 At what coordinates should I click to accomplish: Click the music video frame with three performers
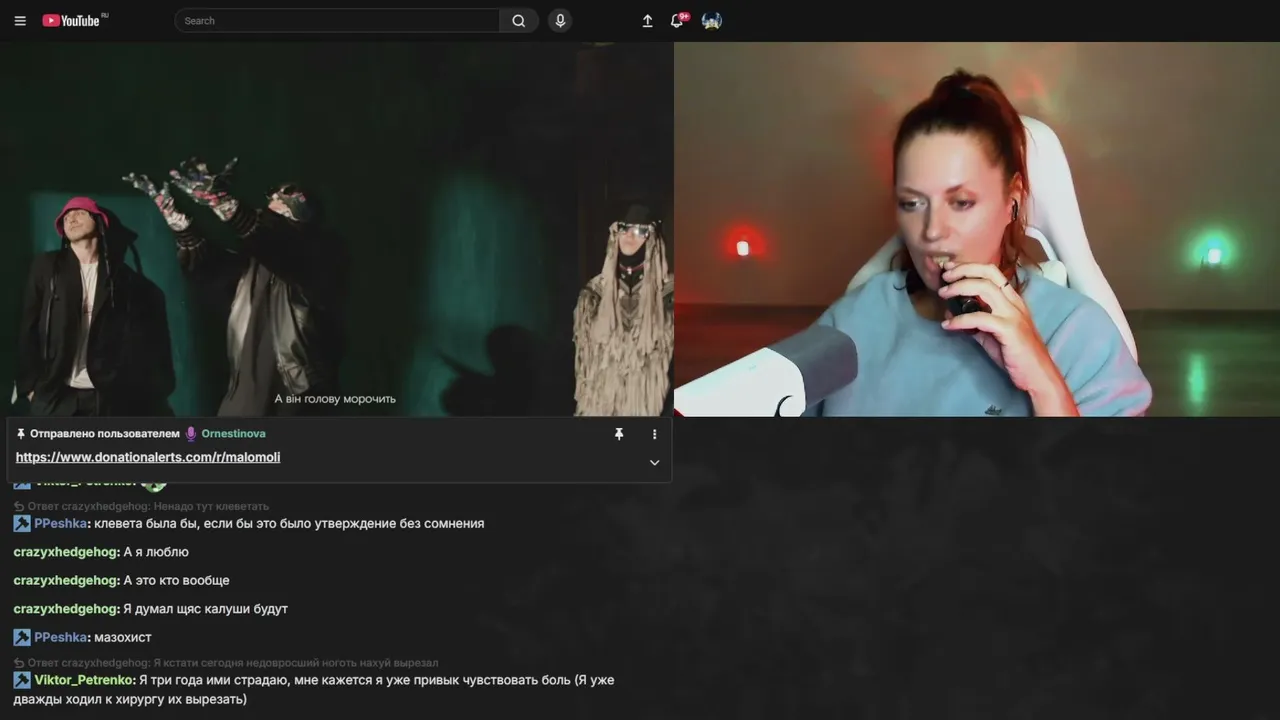337,229
